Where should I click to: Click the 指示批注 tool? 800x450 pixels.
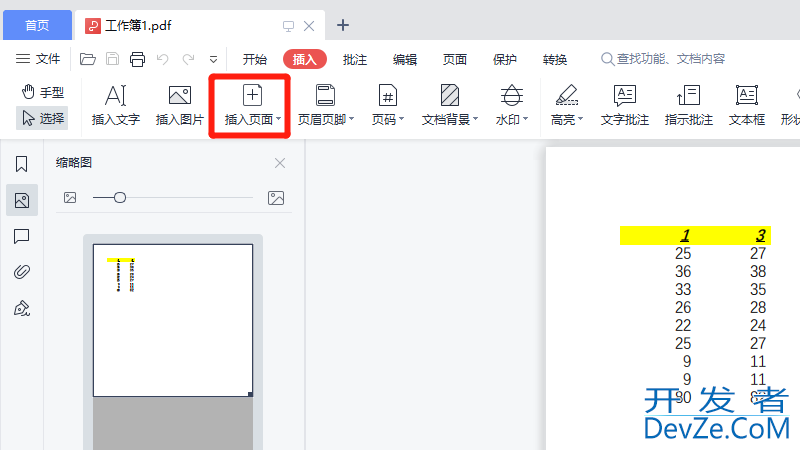coord(688,106)
